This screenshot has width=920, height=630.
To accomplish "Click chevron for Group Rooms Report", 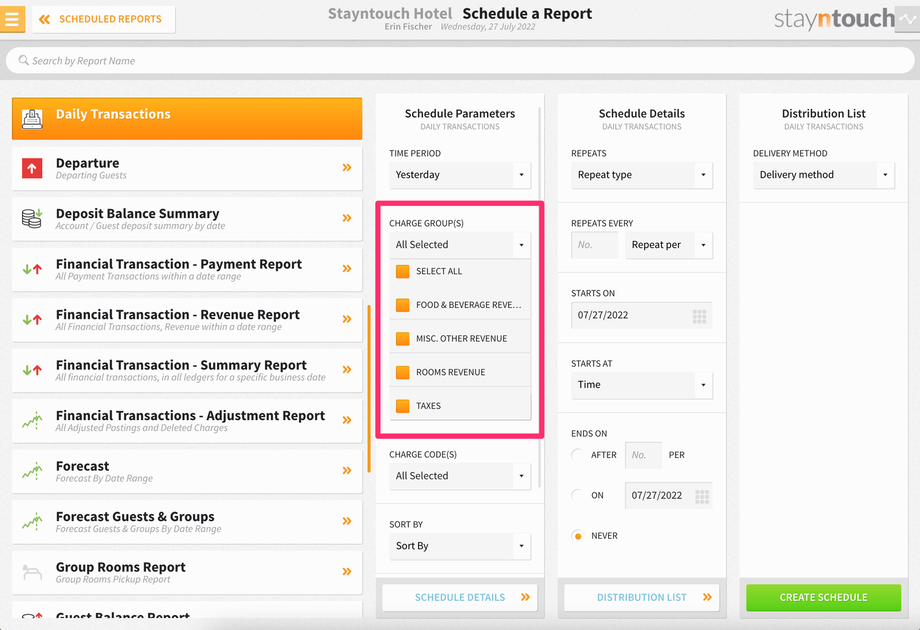I will pyautogui.click(x=347, y=571).
